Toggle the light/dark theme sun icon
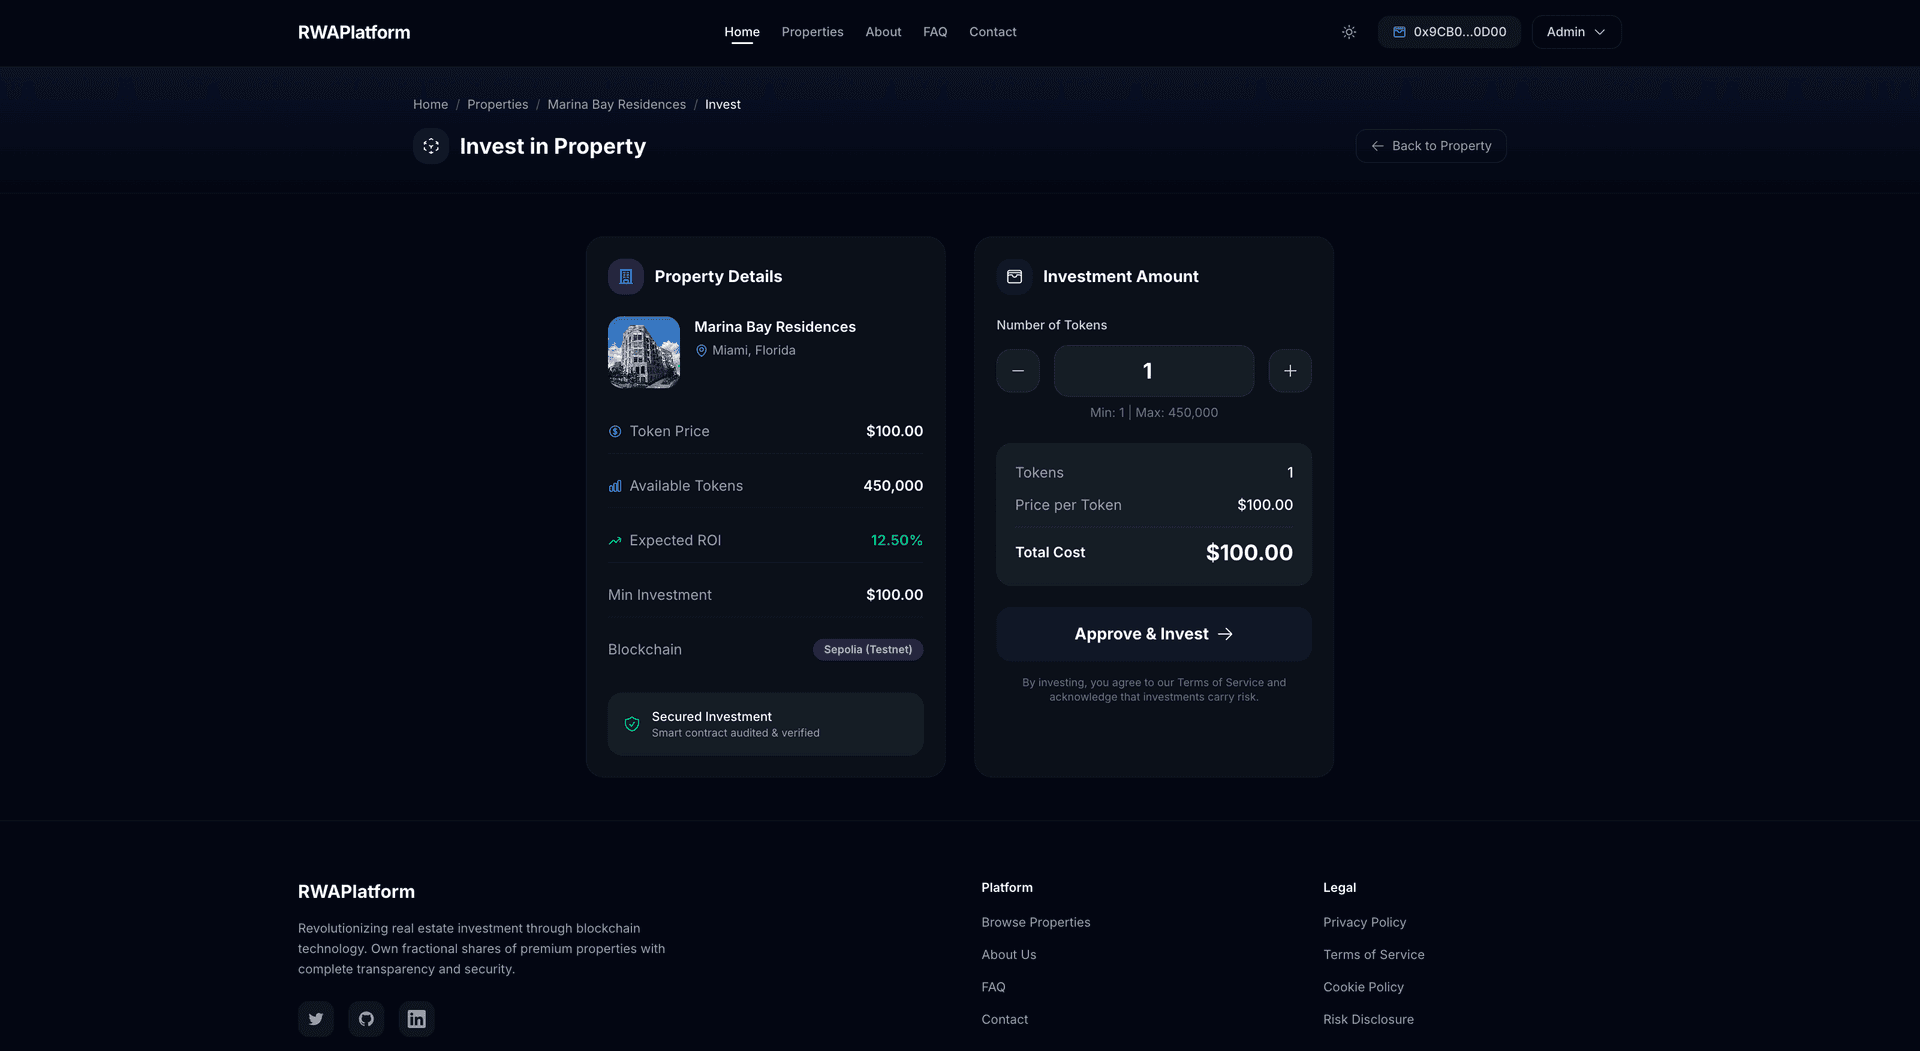This screenshot has width=1920, height=1051. [1349, 32]
